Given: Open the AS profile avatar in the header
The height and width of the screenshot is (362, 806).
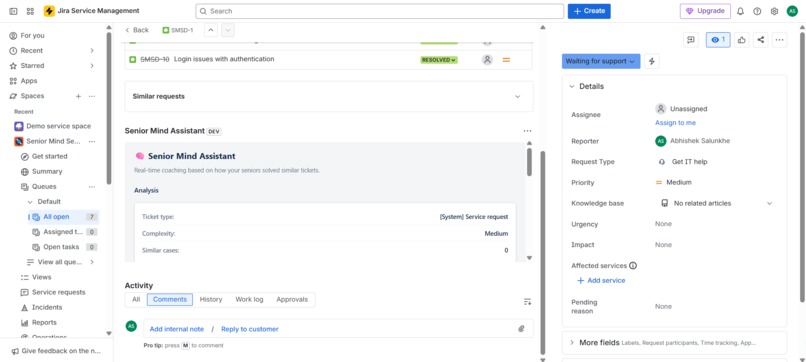Looking at the screenshot, I should pyautogui.click(x=792, y=11).
